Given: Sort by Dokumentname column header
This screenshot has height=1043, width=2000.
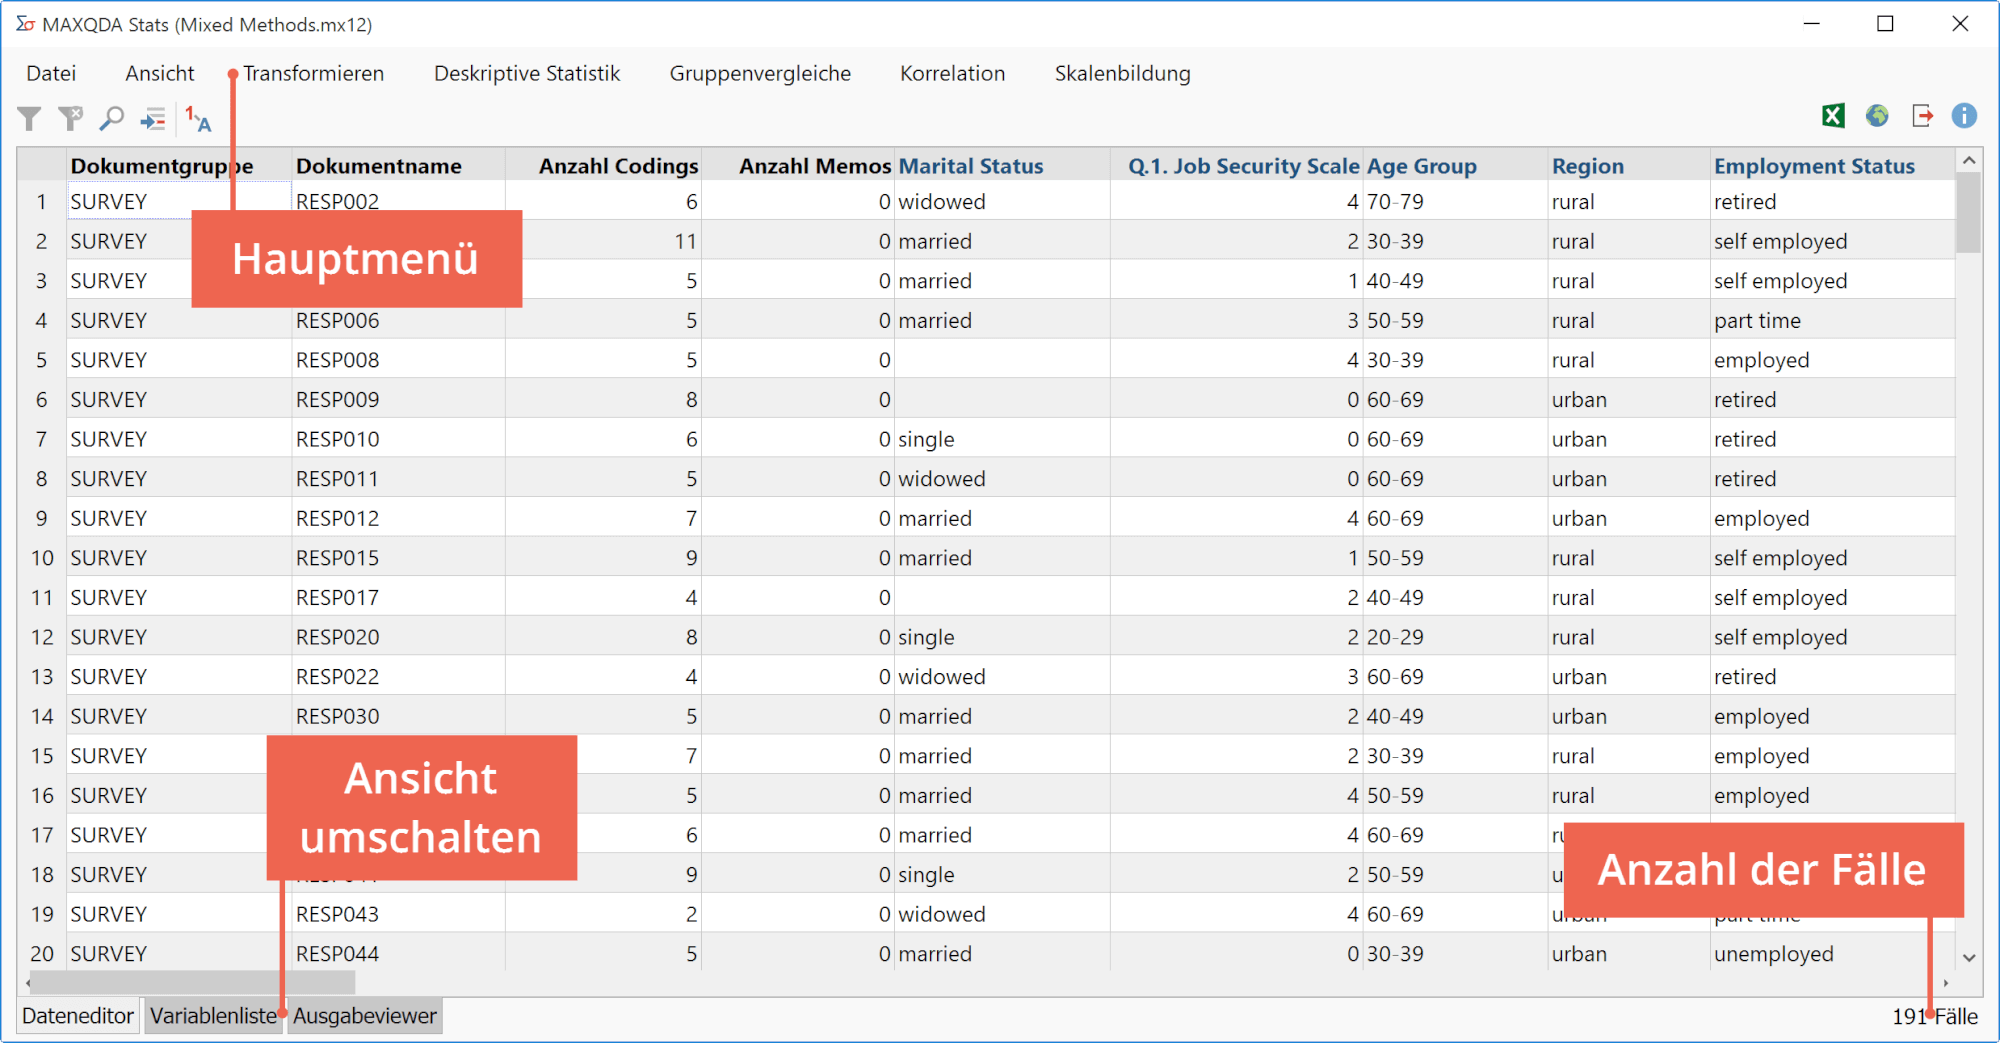Looking at the screenshot, I should click(x=398, y=166).
